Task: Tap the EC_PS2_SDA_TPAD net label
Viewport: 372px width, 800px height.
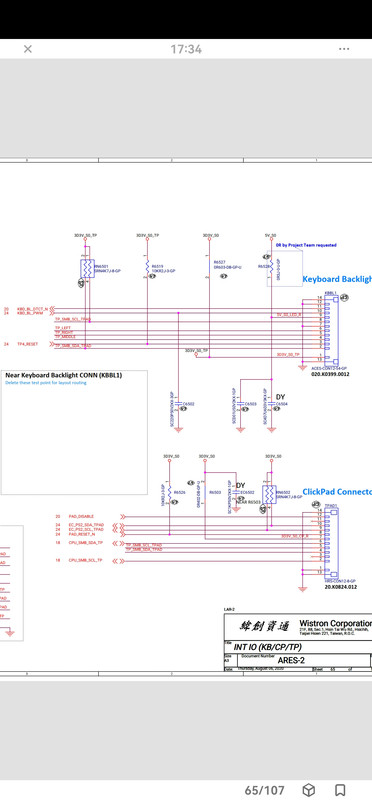Action: [86, 525]
